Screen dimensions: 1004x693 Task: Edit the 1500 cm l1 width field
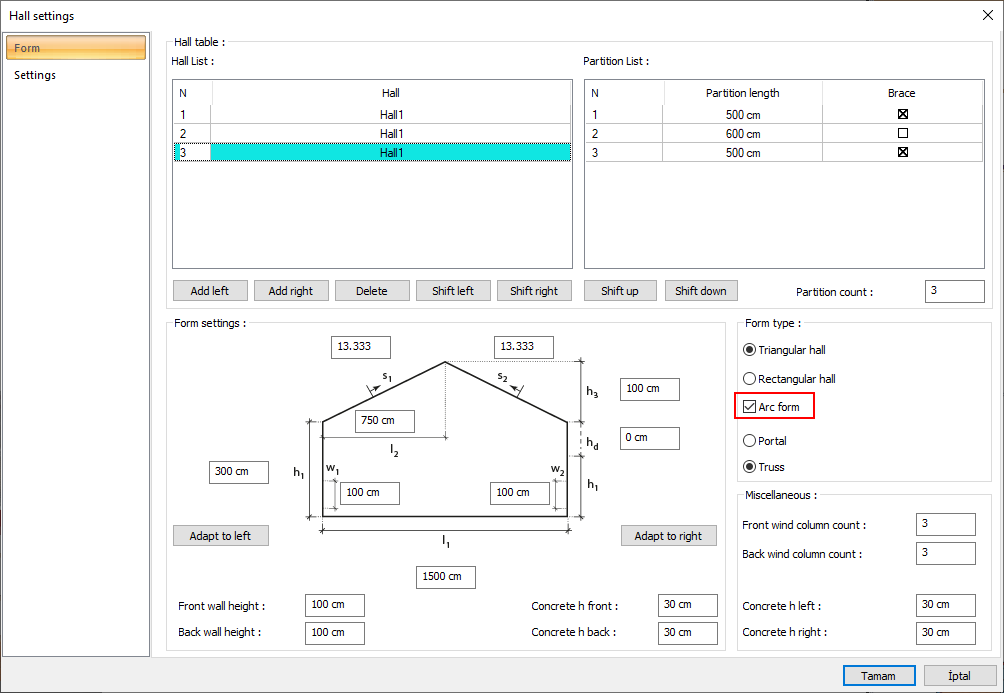(x=445, y=577)
